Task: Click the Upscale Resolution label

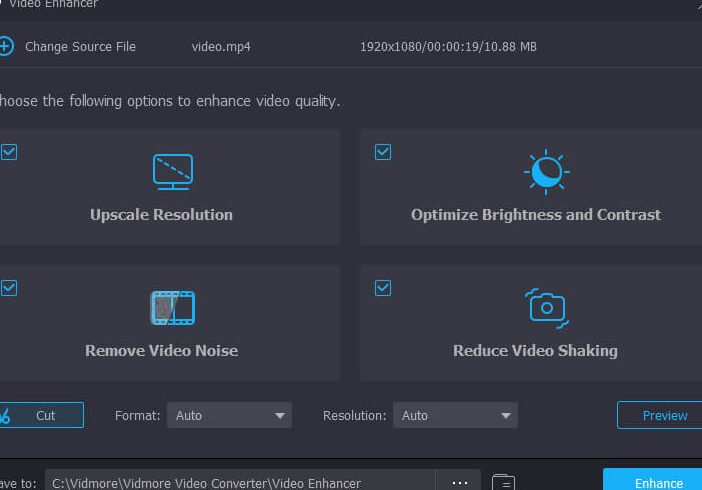Action: (161, 215)
